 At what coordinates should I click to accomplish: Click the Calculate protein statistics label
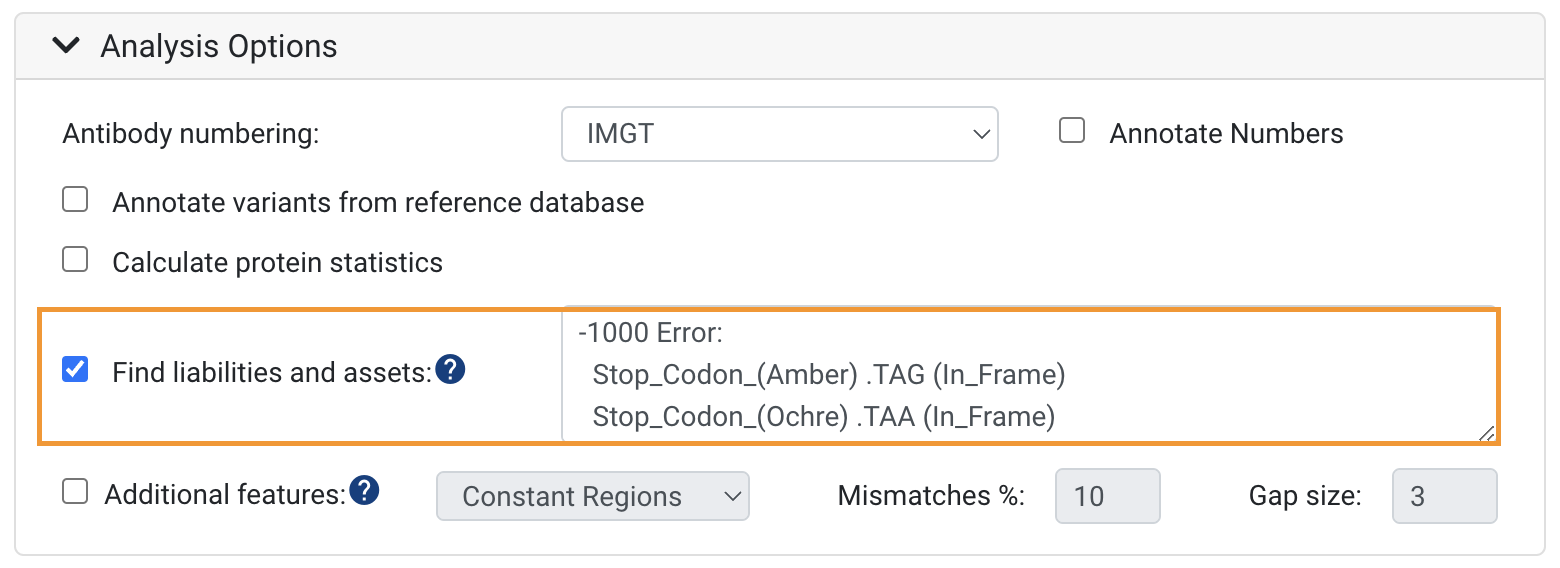click(277, 263)
